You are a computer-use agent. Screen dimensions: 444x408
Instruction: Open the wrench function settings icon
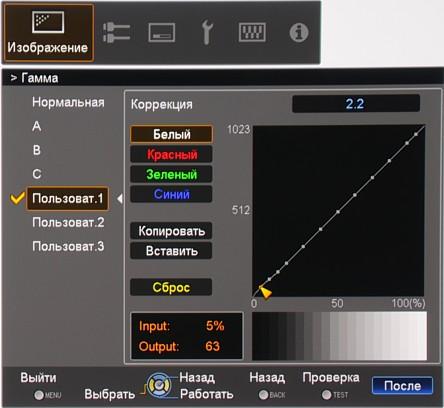point(207,32)
